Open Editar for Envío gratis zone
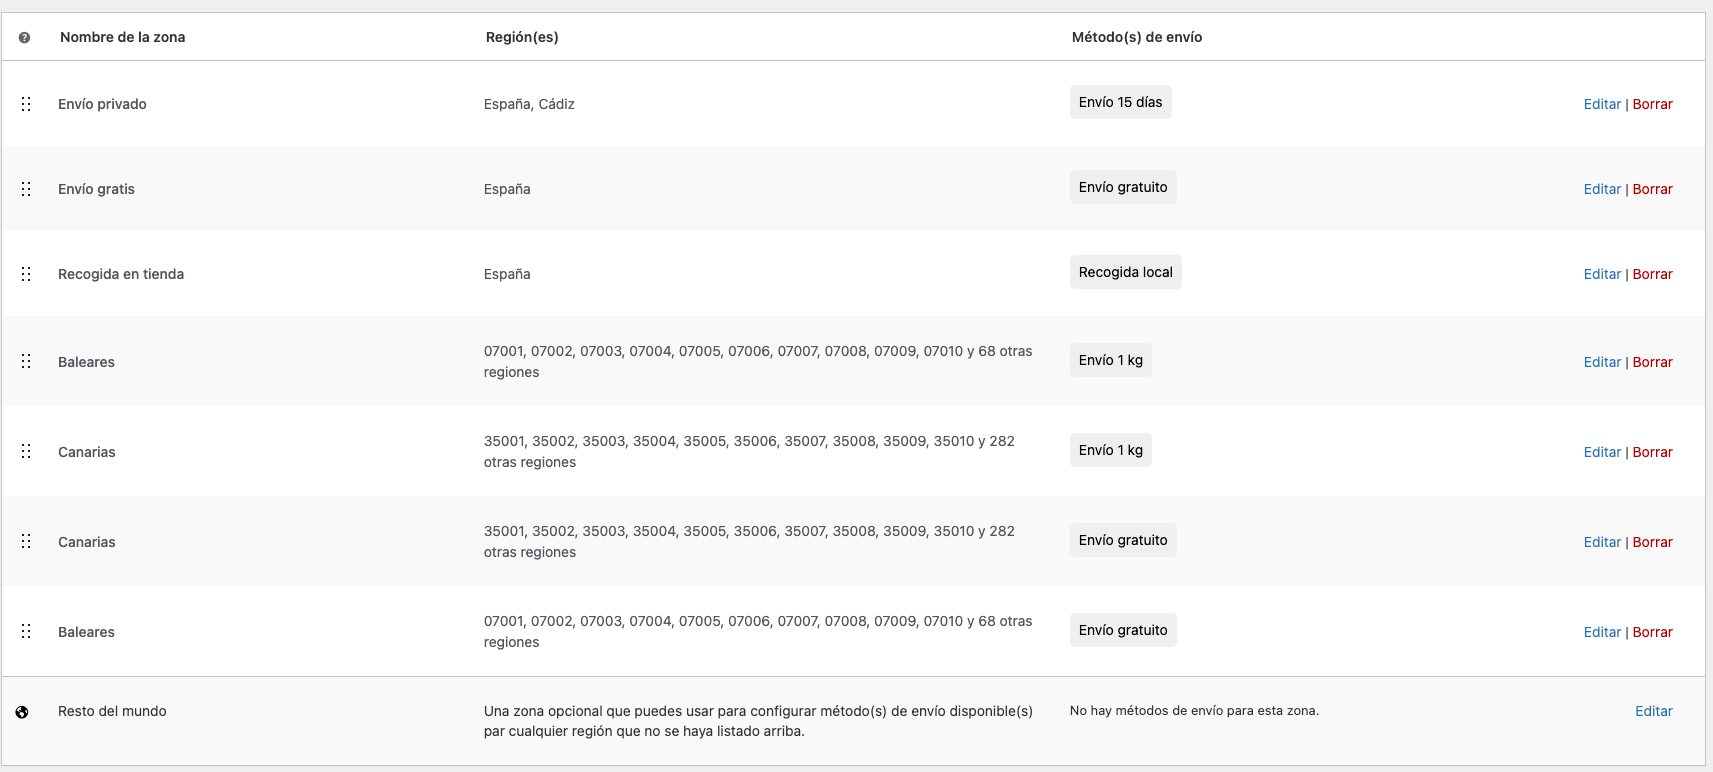The height and width of the screenshot is (772, 1713). point(1602,189)
